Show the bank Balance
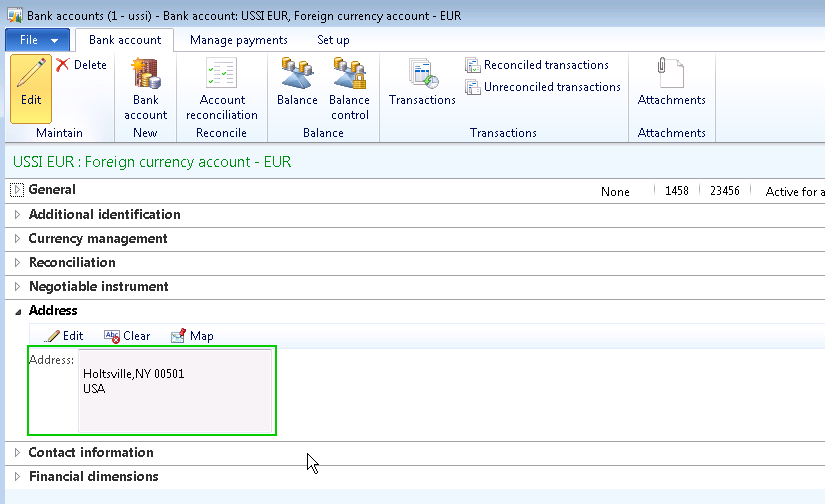Screen dimensions: 825x504 pyautogui.click(x=297, y=77)
